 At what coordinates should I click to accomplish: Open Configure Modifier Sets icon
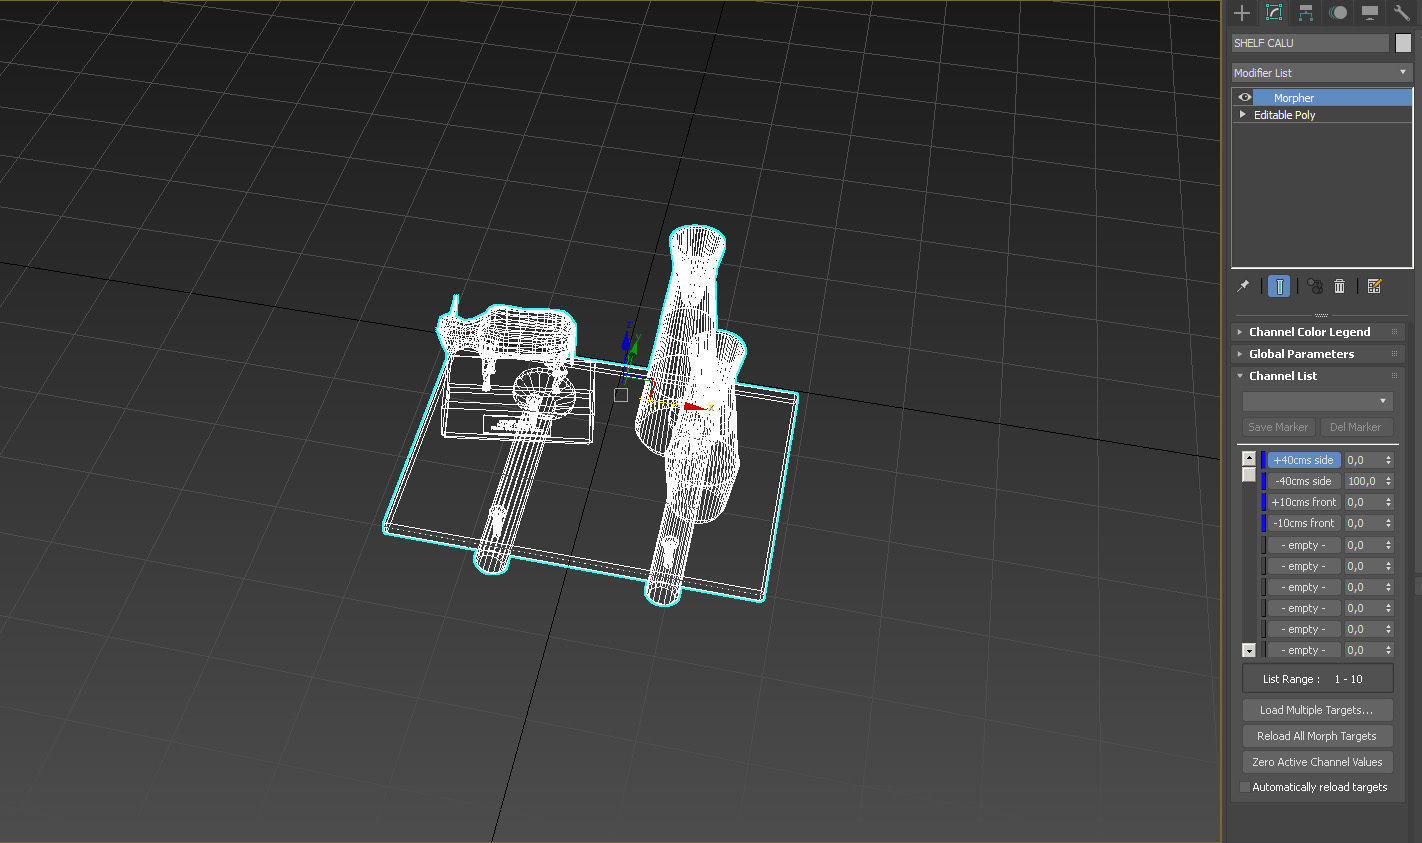tap(1374, 286)
